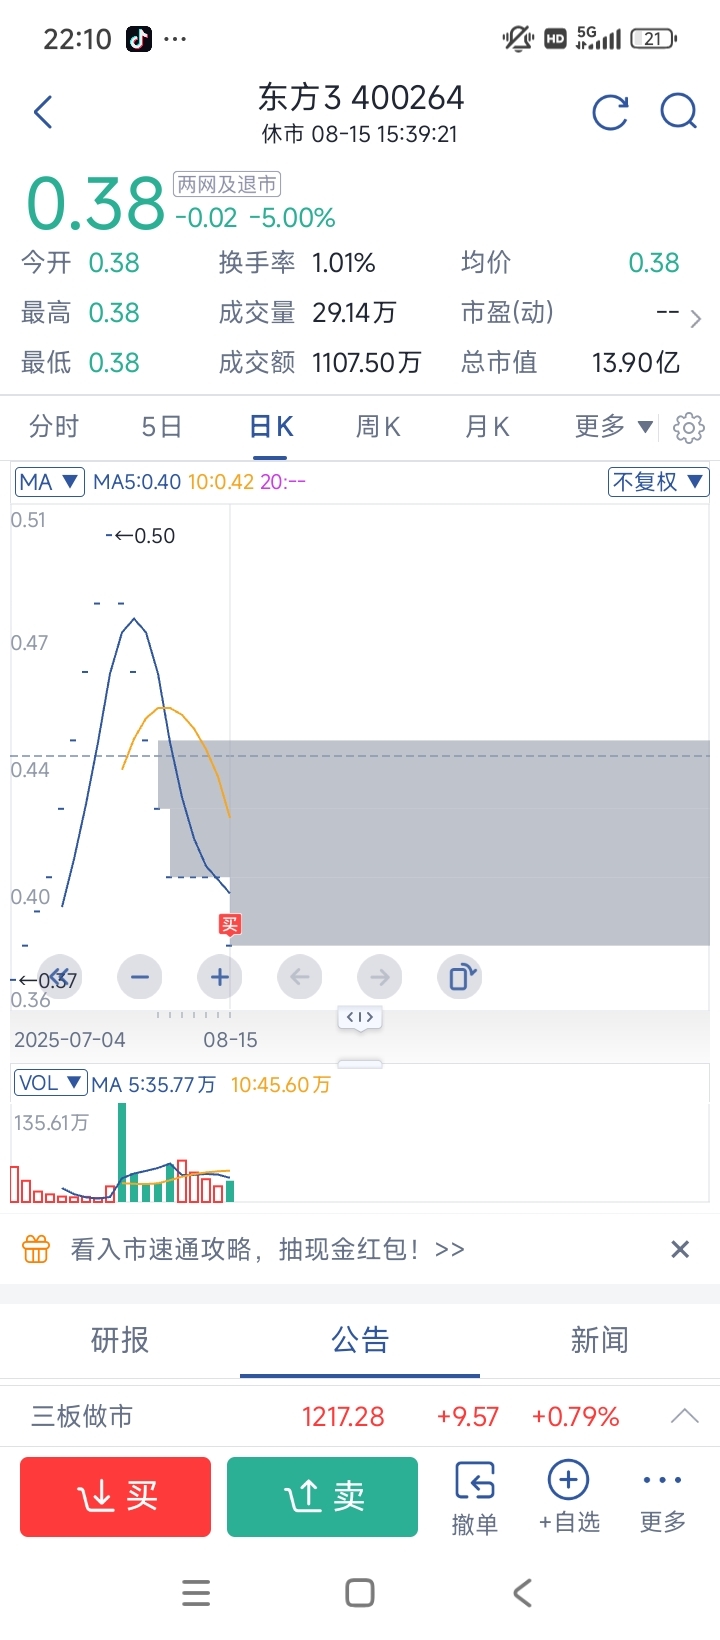This screenshot has width=720, height=1640.
Task: Open the MA indicator dropdown
Action: point(50,482)
